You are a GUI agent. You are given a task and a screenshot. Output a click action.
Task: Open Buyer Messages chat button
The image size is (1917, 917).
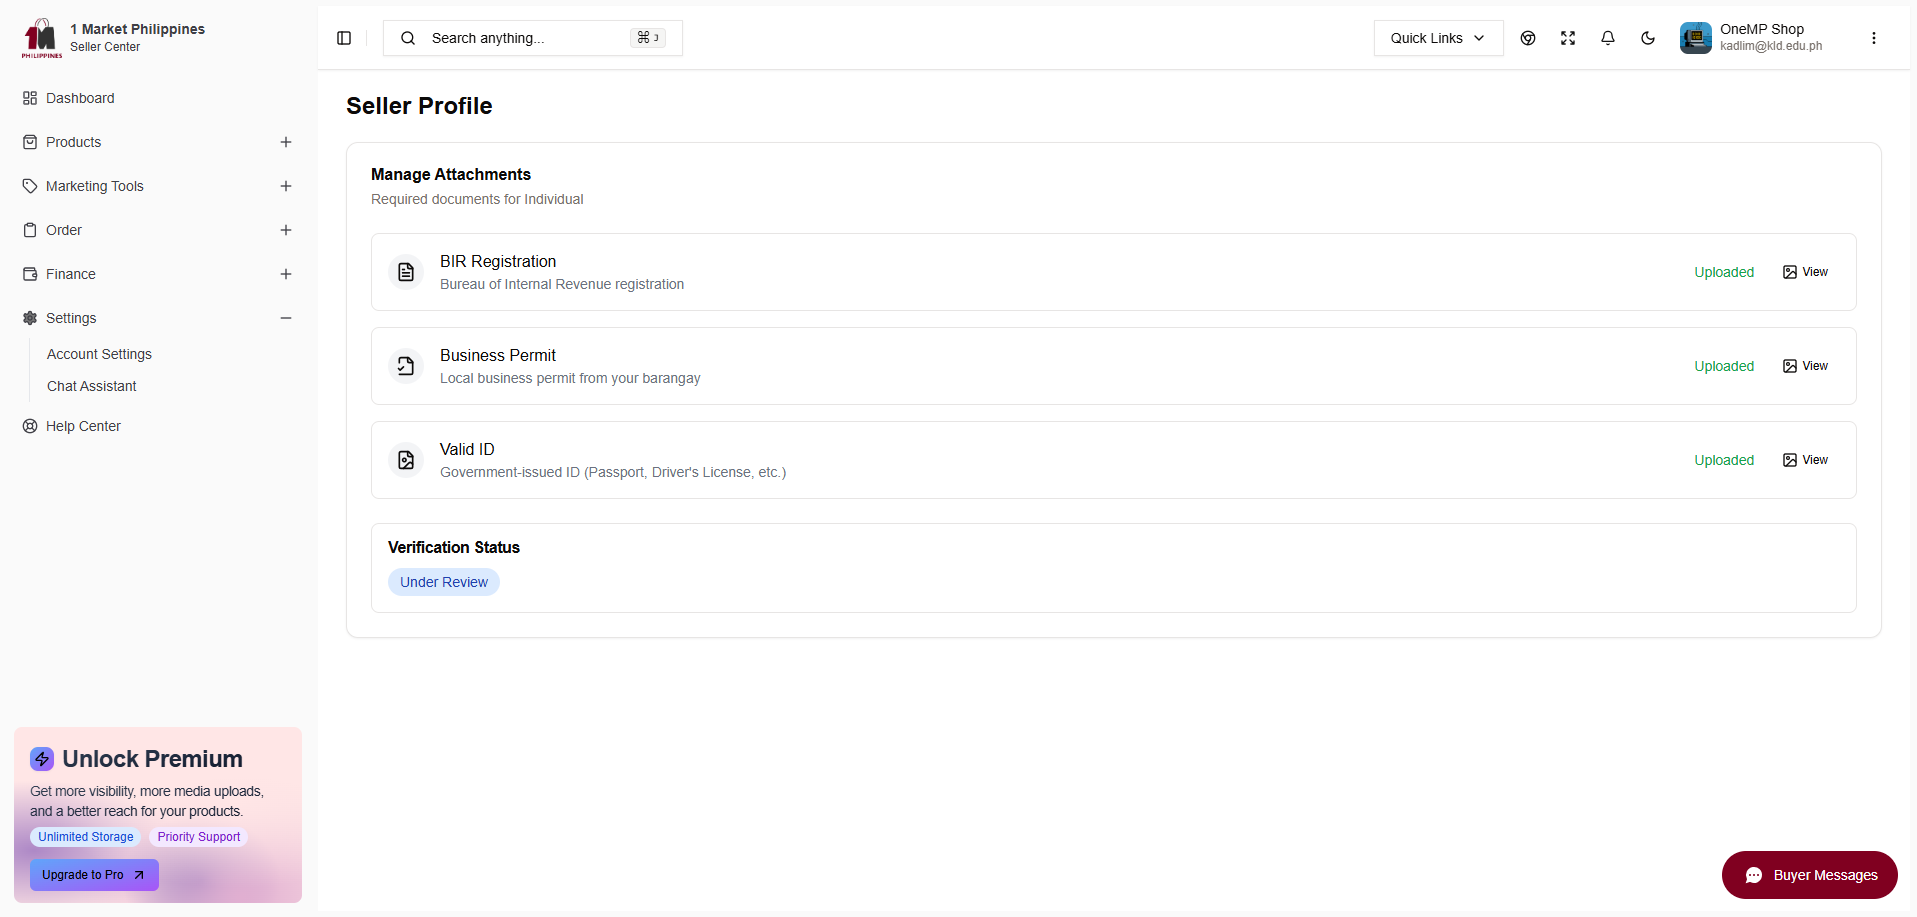coord(1809,875)
